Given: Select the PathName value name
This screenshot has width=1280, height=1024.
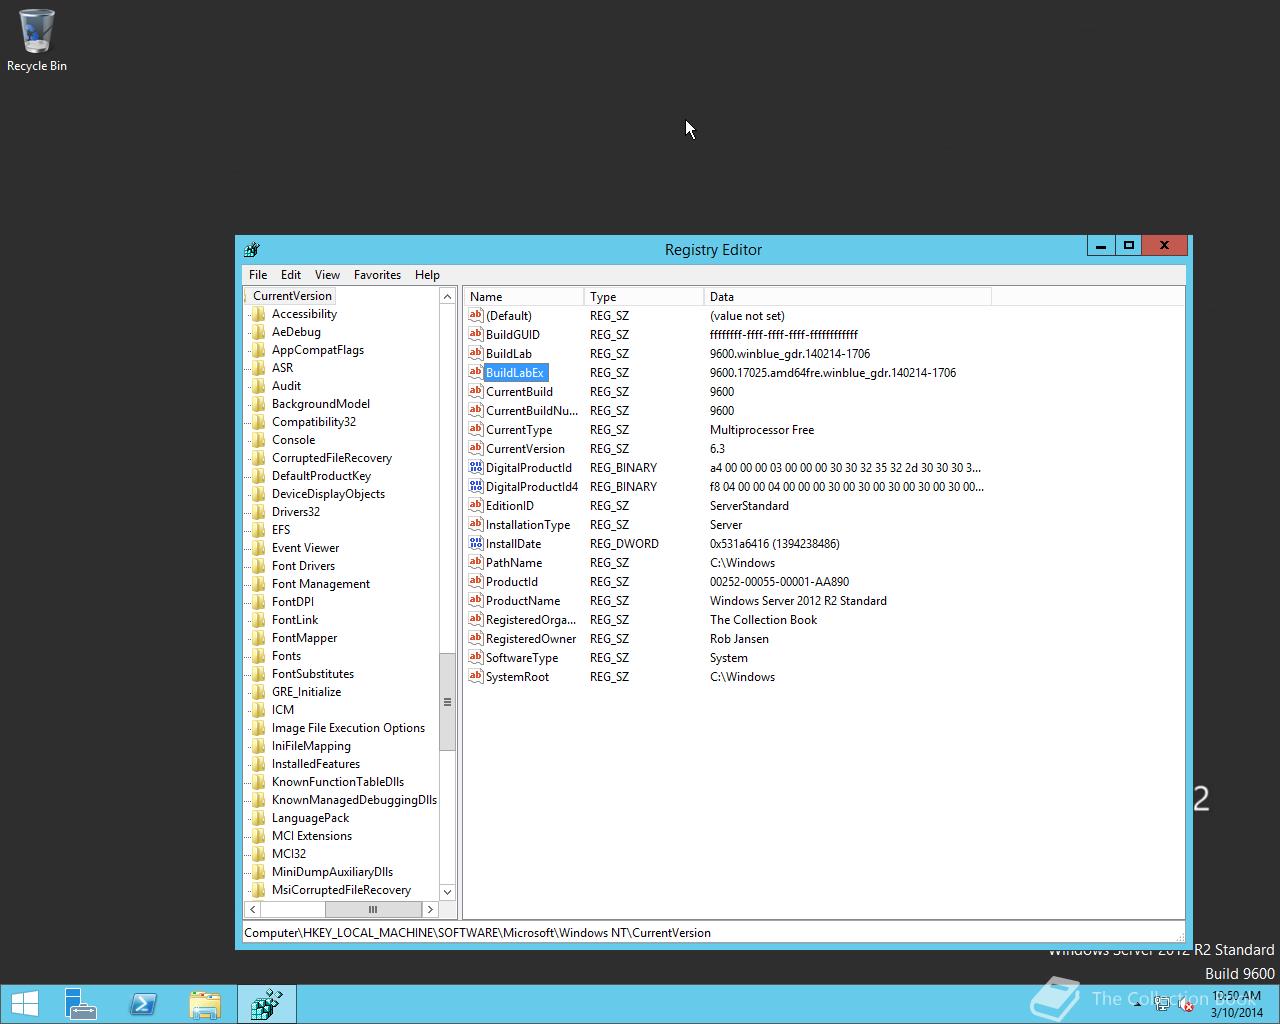Looking at the screenshot, I should pos(514,563).
